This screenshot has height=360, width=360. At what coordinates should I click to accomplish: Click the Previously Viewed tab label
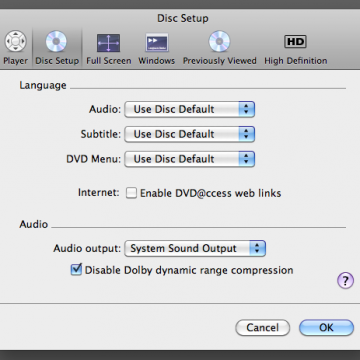click(220, 61)
